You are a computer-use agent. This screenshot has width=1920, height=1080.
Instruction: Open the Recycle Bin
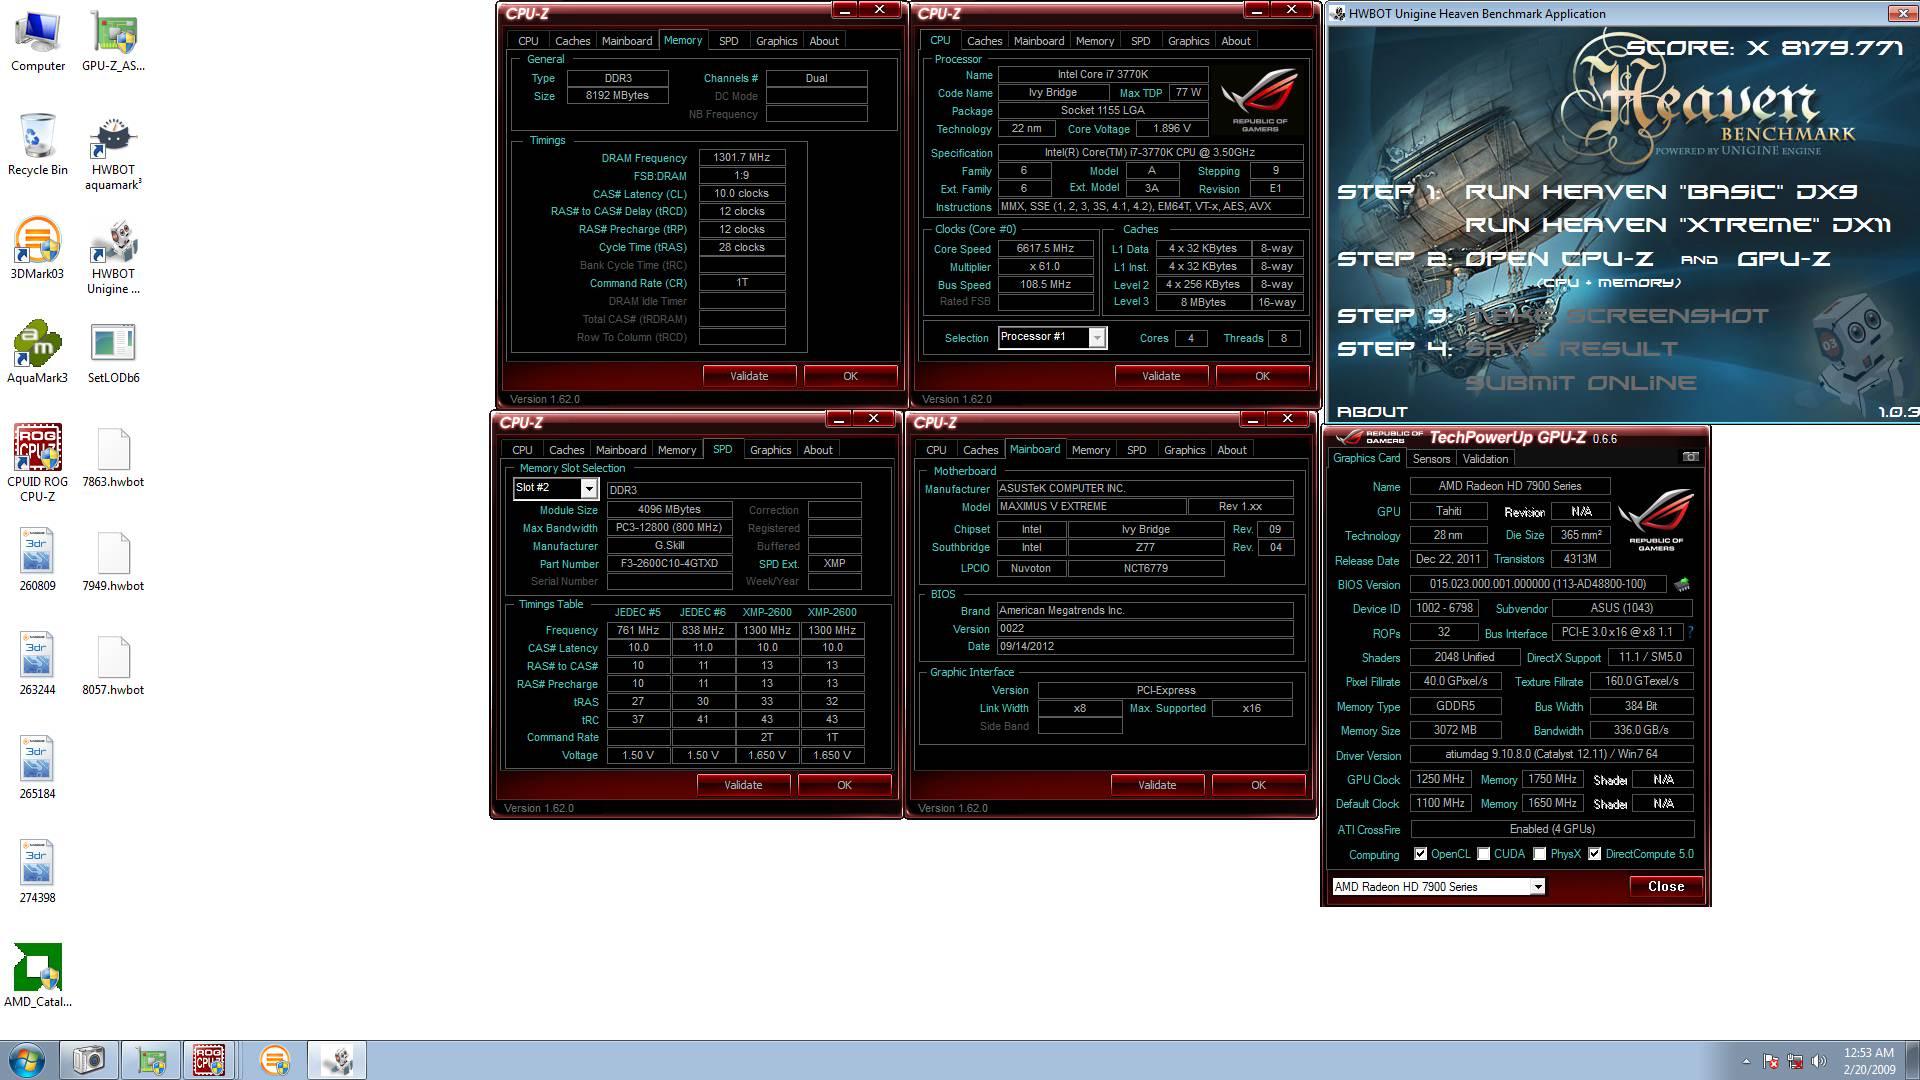coord(38,146)
